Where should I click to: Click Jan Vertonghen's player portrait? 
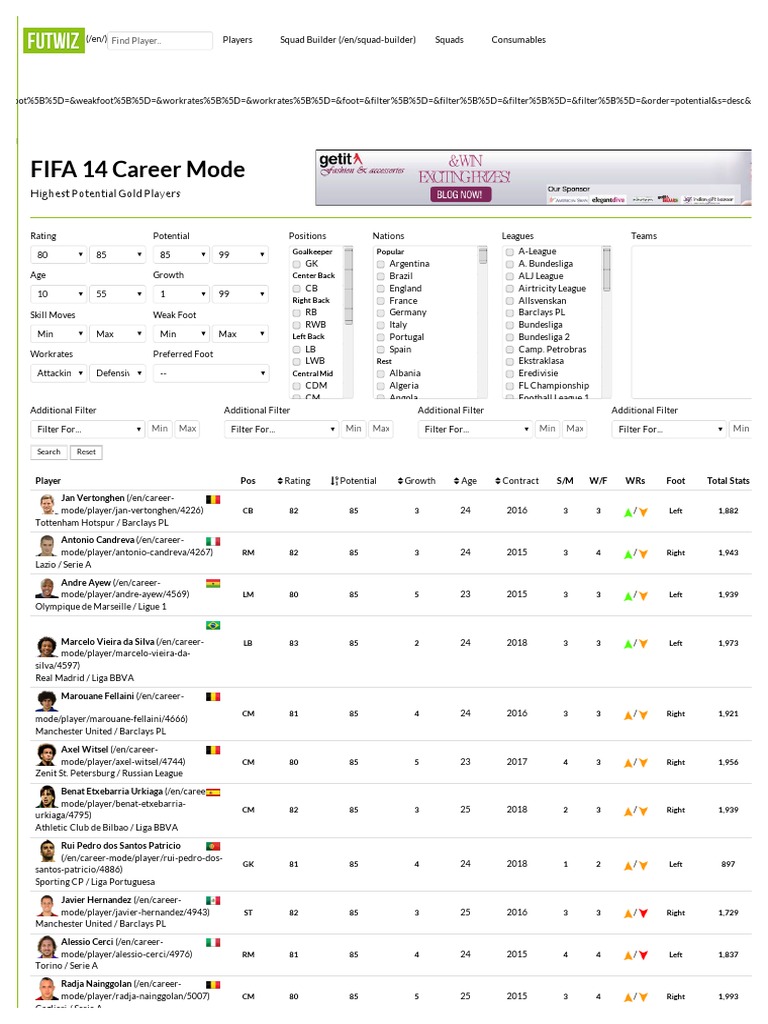[47, 504]
